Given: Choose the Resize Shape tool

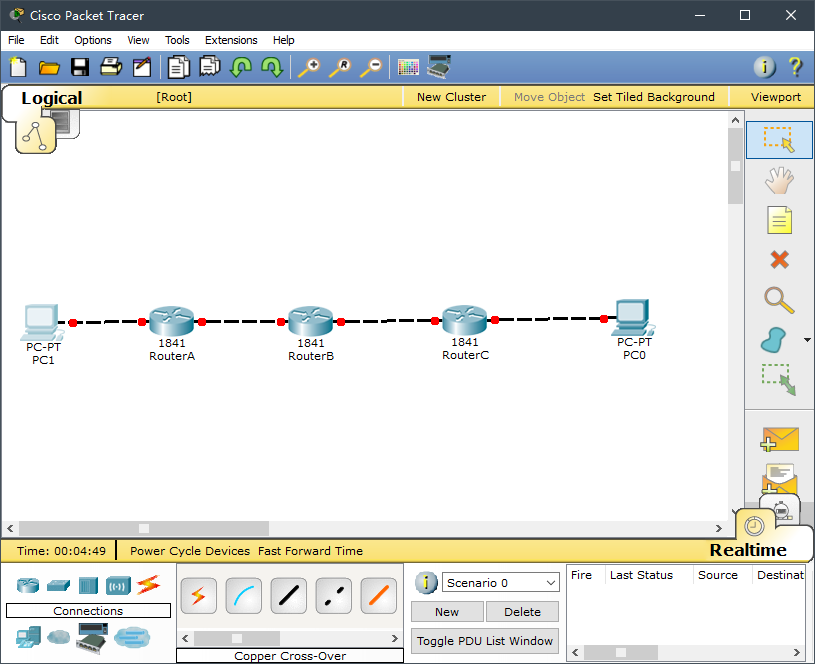Looking at the screenshot, I should point(779,380).
